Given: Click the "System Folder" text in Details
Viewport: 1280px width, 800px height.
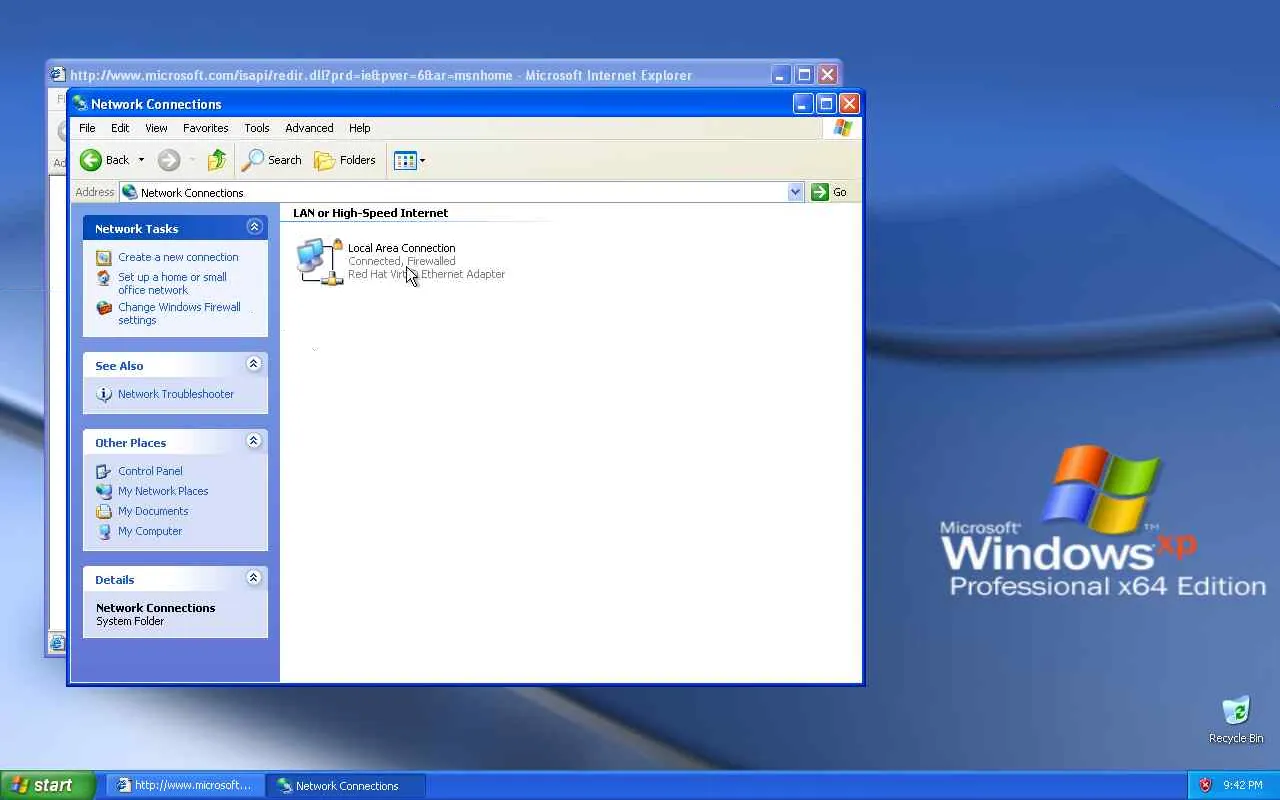Looking at the screenshot, I should tap(130, 621).
